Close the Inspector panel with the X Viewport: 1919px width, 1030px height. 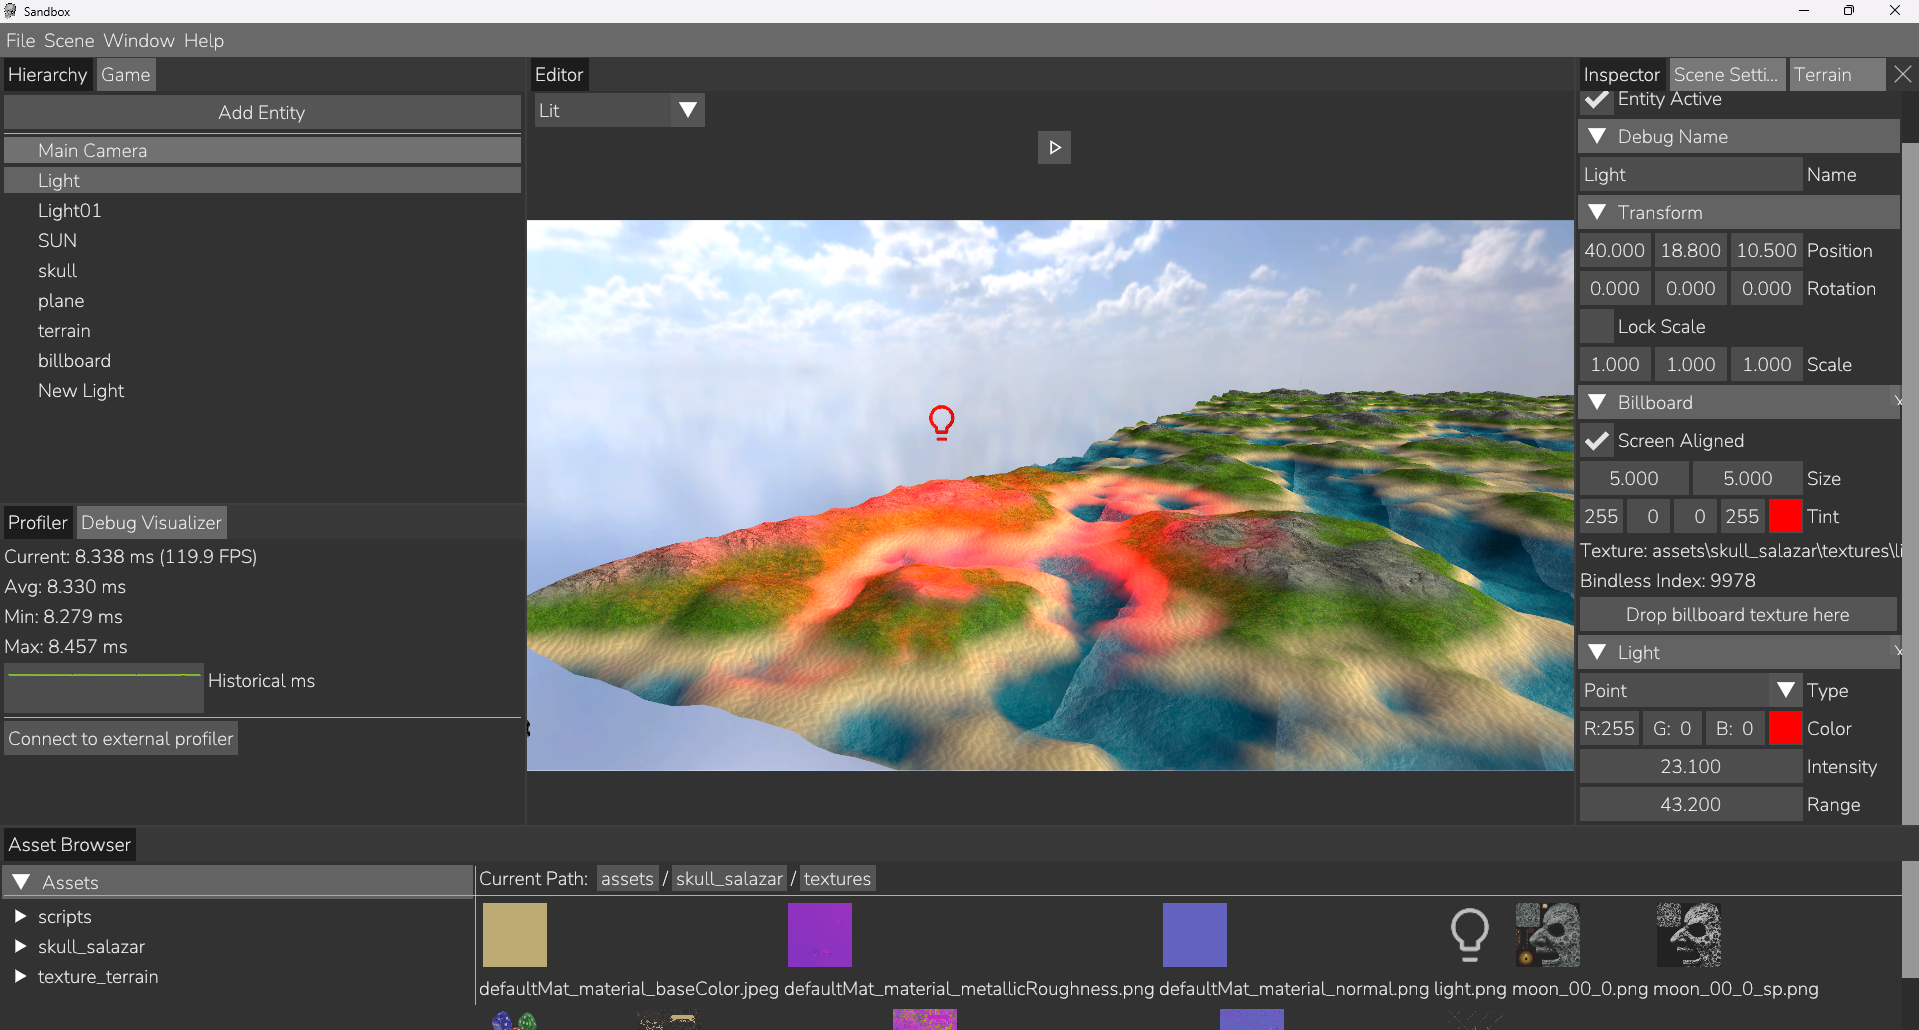[x=1903, y=75]
